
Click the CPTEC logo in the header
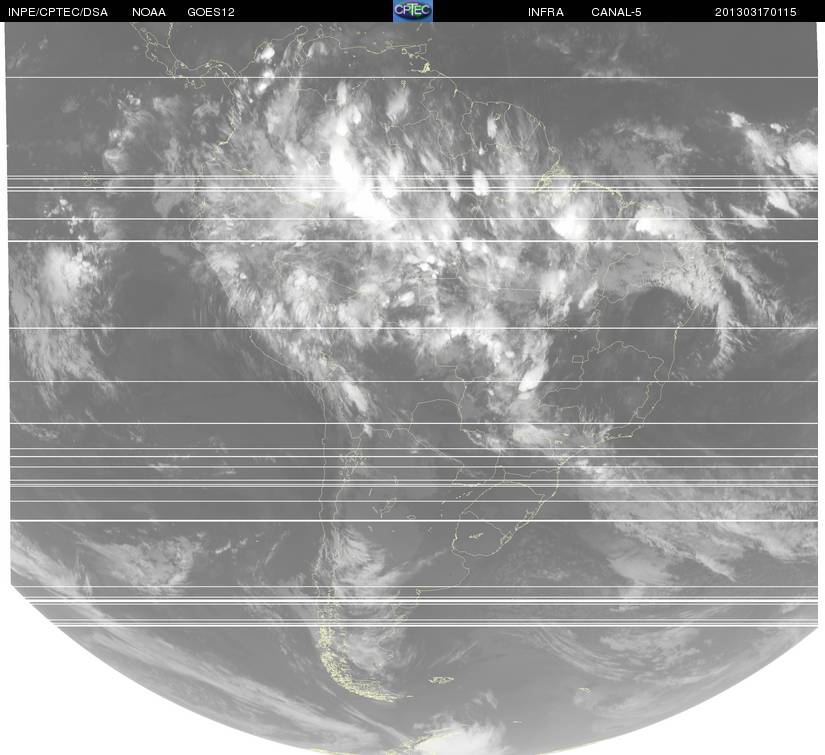(x=412, y=11)
